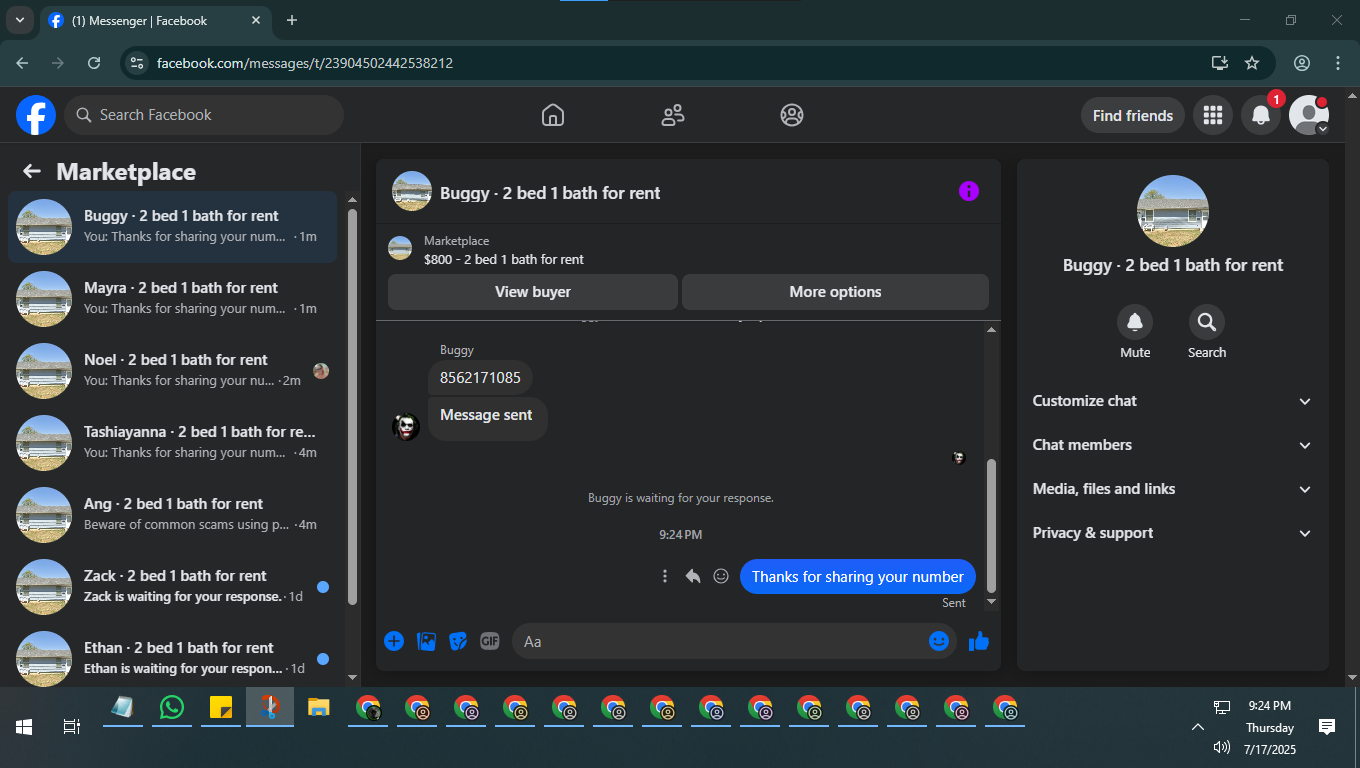Click the chat messages scrollbar thumb

[x=992, y=525]
